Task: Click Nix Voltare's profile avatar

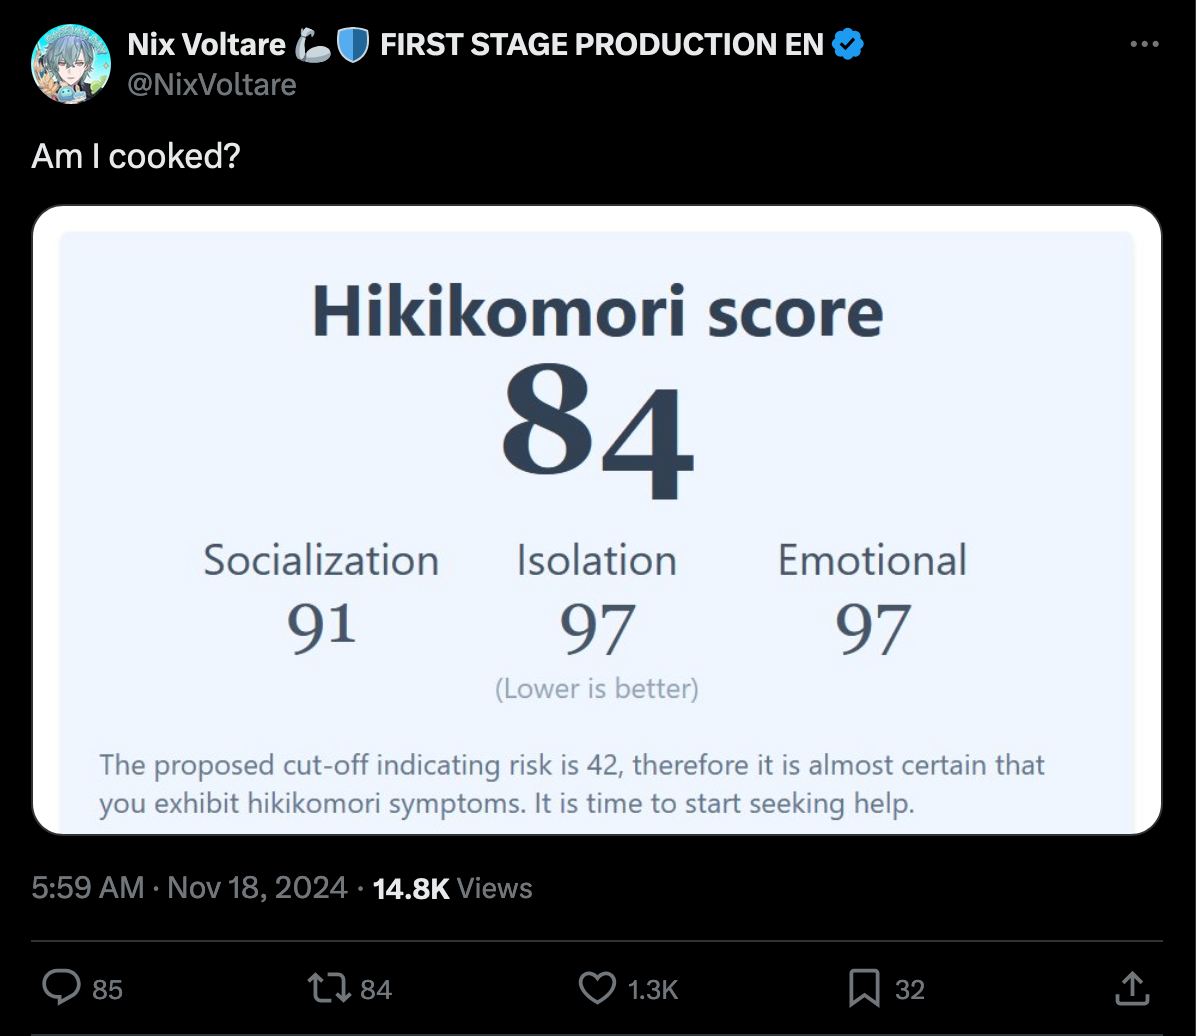Action: (x=71, y=64)
